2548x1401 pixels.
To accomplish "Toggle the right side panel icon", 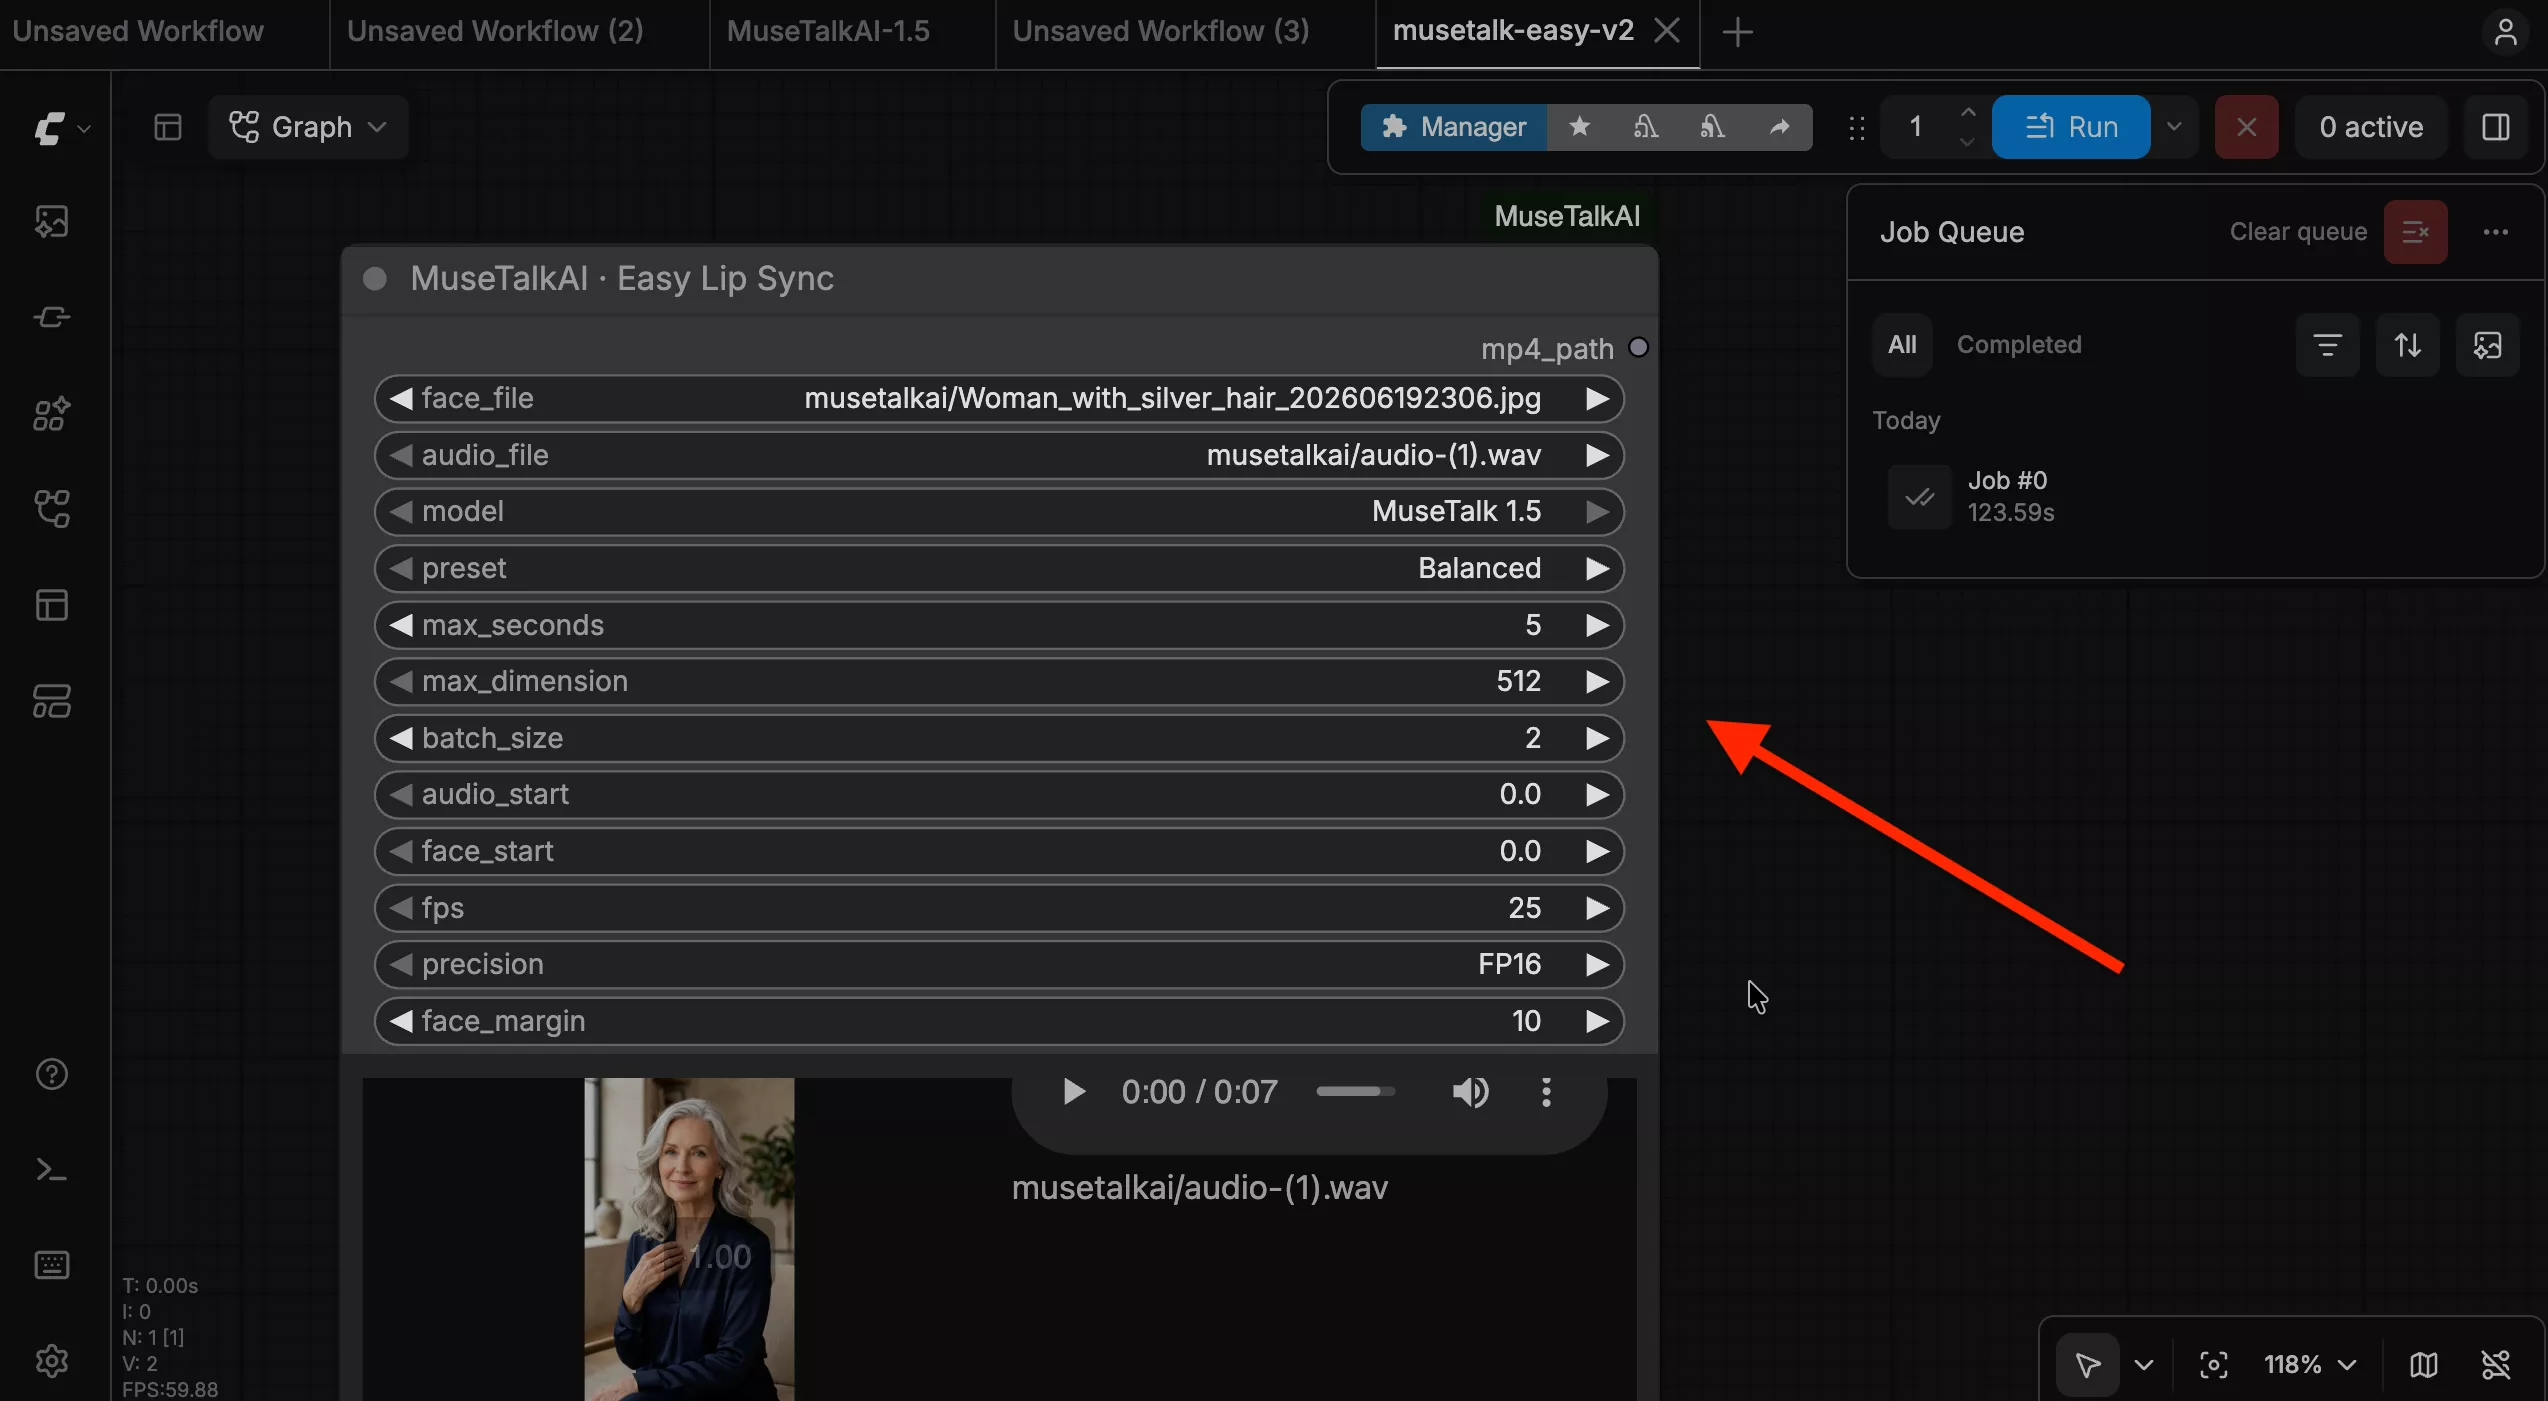I will [x=2495, y=127].
